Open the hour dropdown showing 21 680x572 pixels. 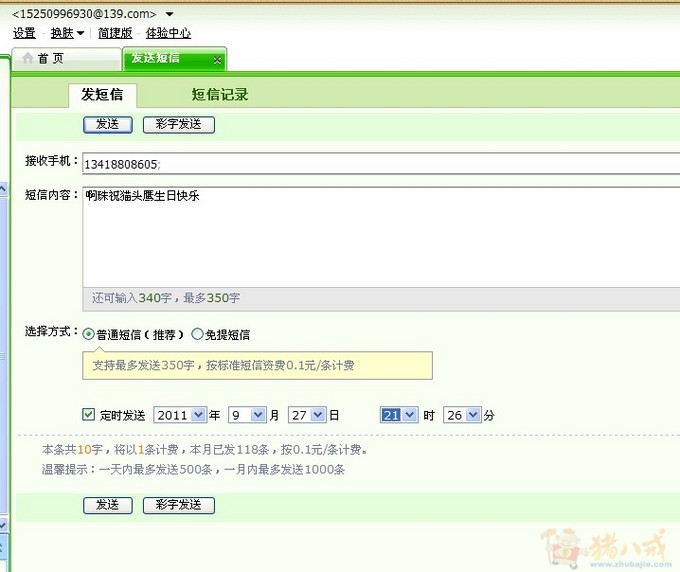click(399, 415)
